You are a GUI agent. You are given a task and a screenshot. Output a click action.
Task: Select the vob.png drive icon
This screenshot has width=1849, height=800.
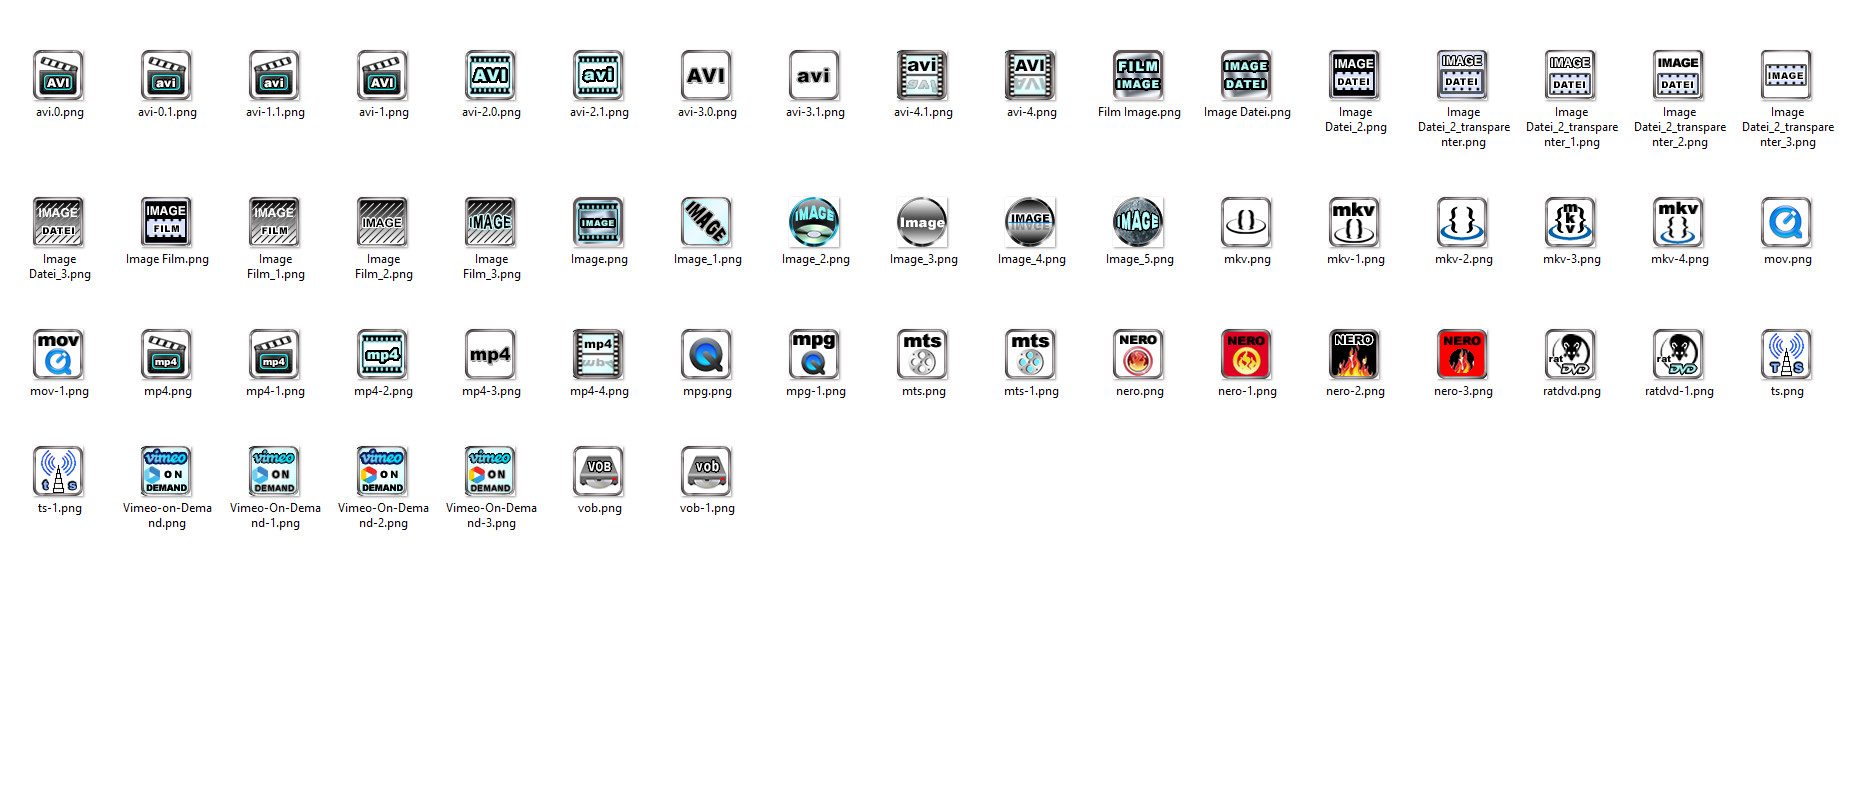click(599, 471)
